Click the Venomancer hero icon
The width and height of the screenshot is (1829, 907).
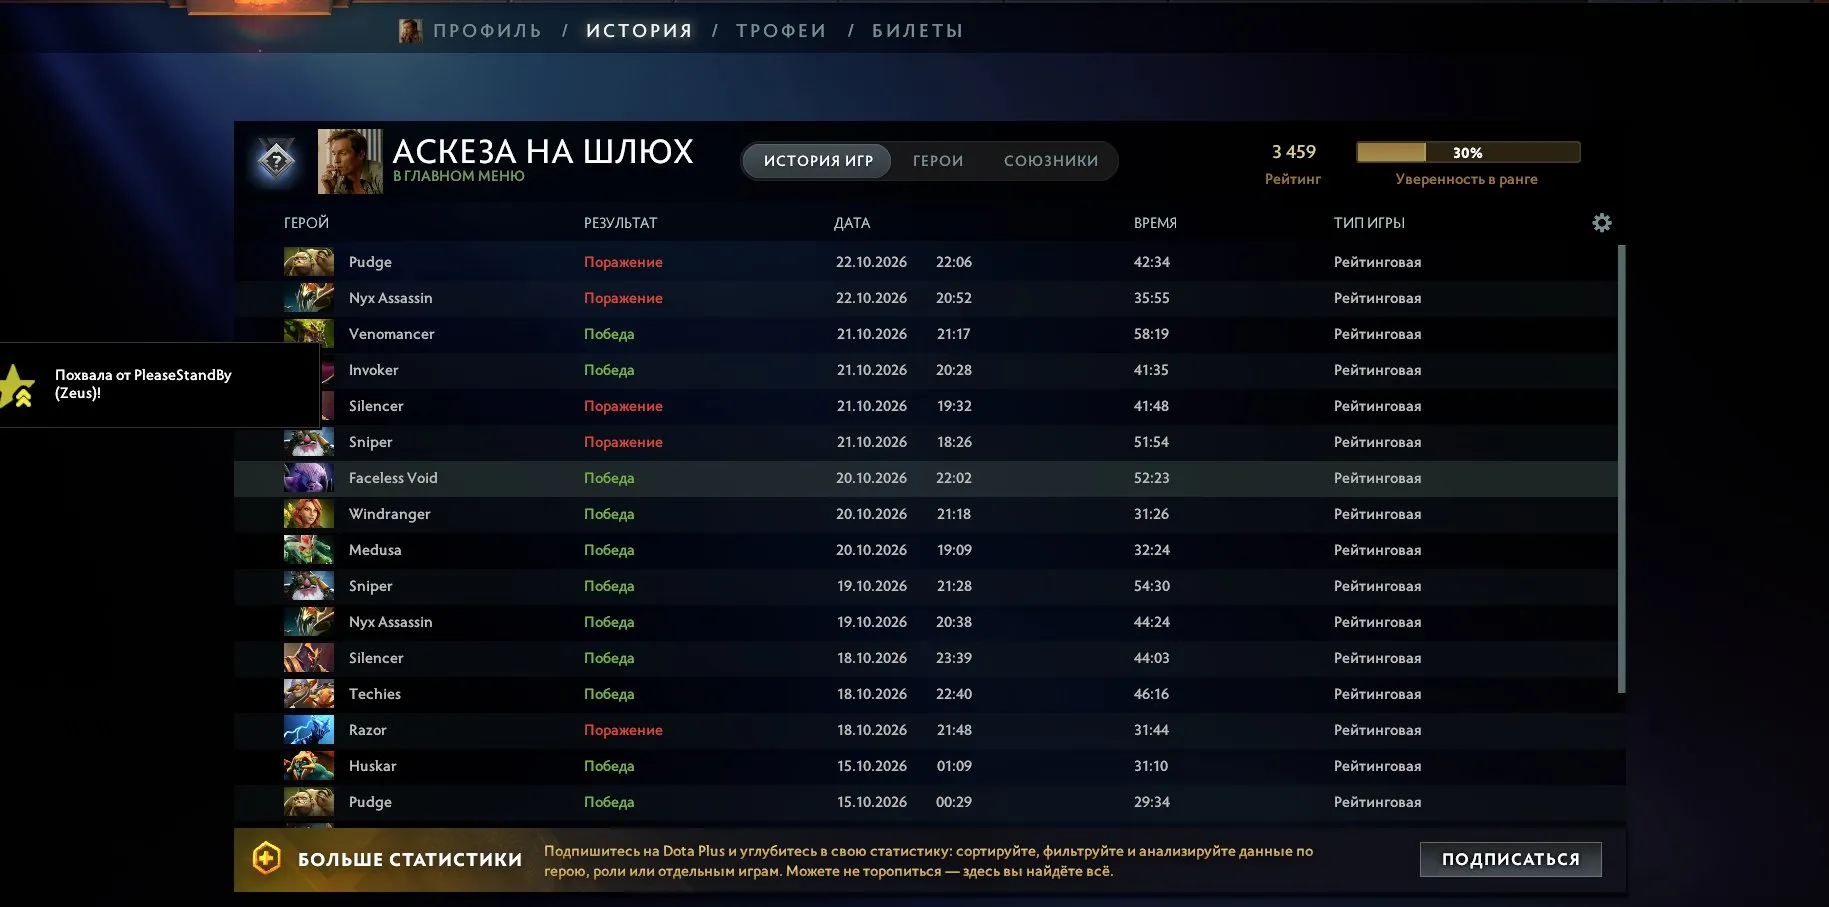click(x=309, y=333)
